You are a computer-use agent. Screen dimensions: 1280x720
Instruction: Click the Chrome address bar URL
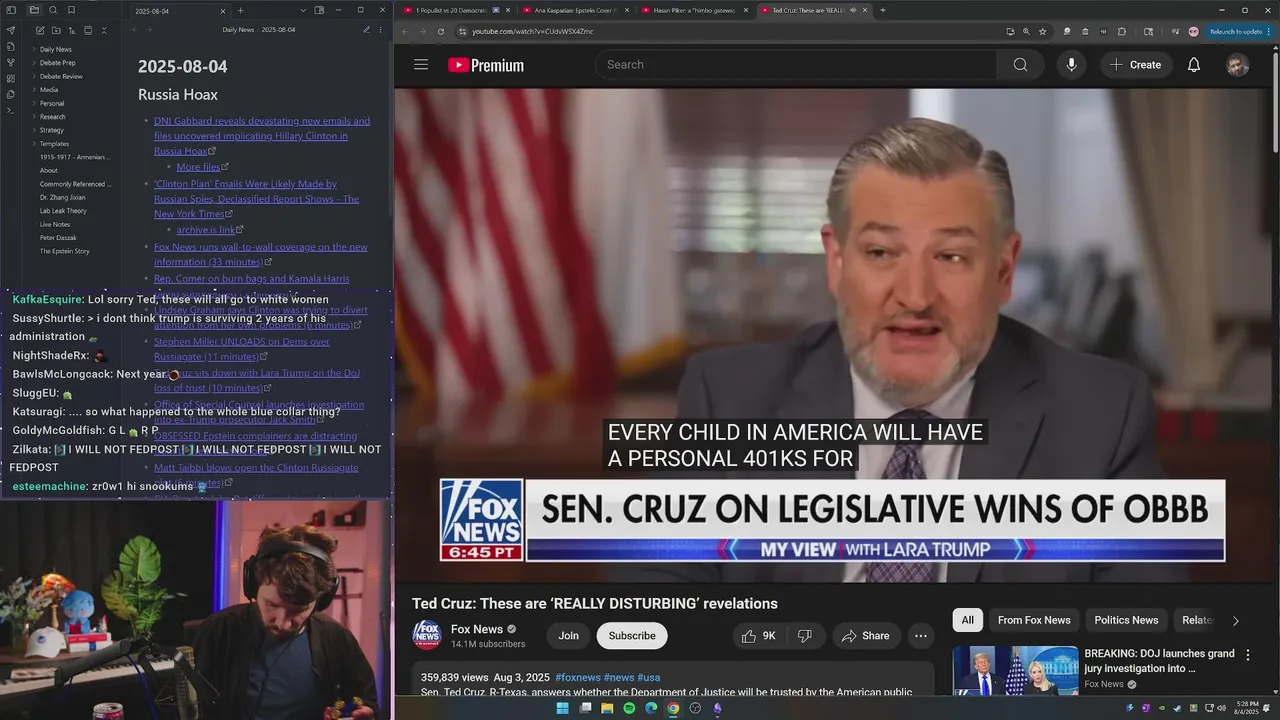click(x=533, y=31)
